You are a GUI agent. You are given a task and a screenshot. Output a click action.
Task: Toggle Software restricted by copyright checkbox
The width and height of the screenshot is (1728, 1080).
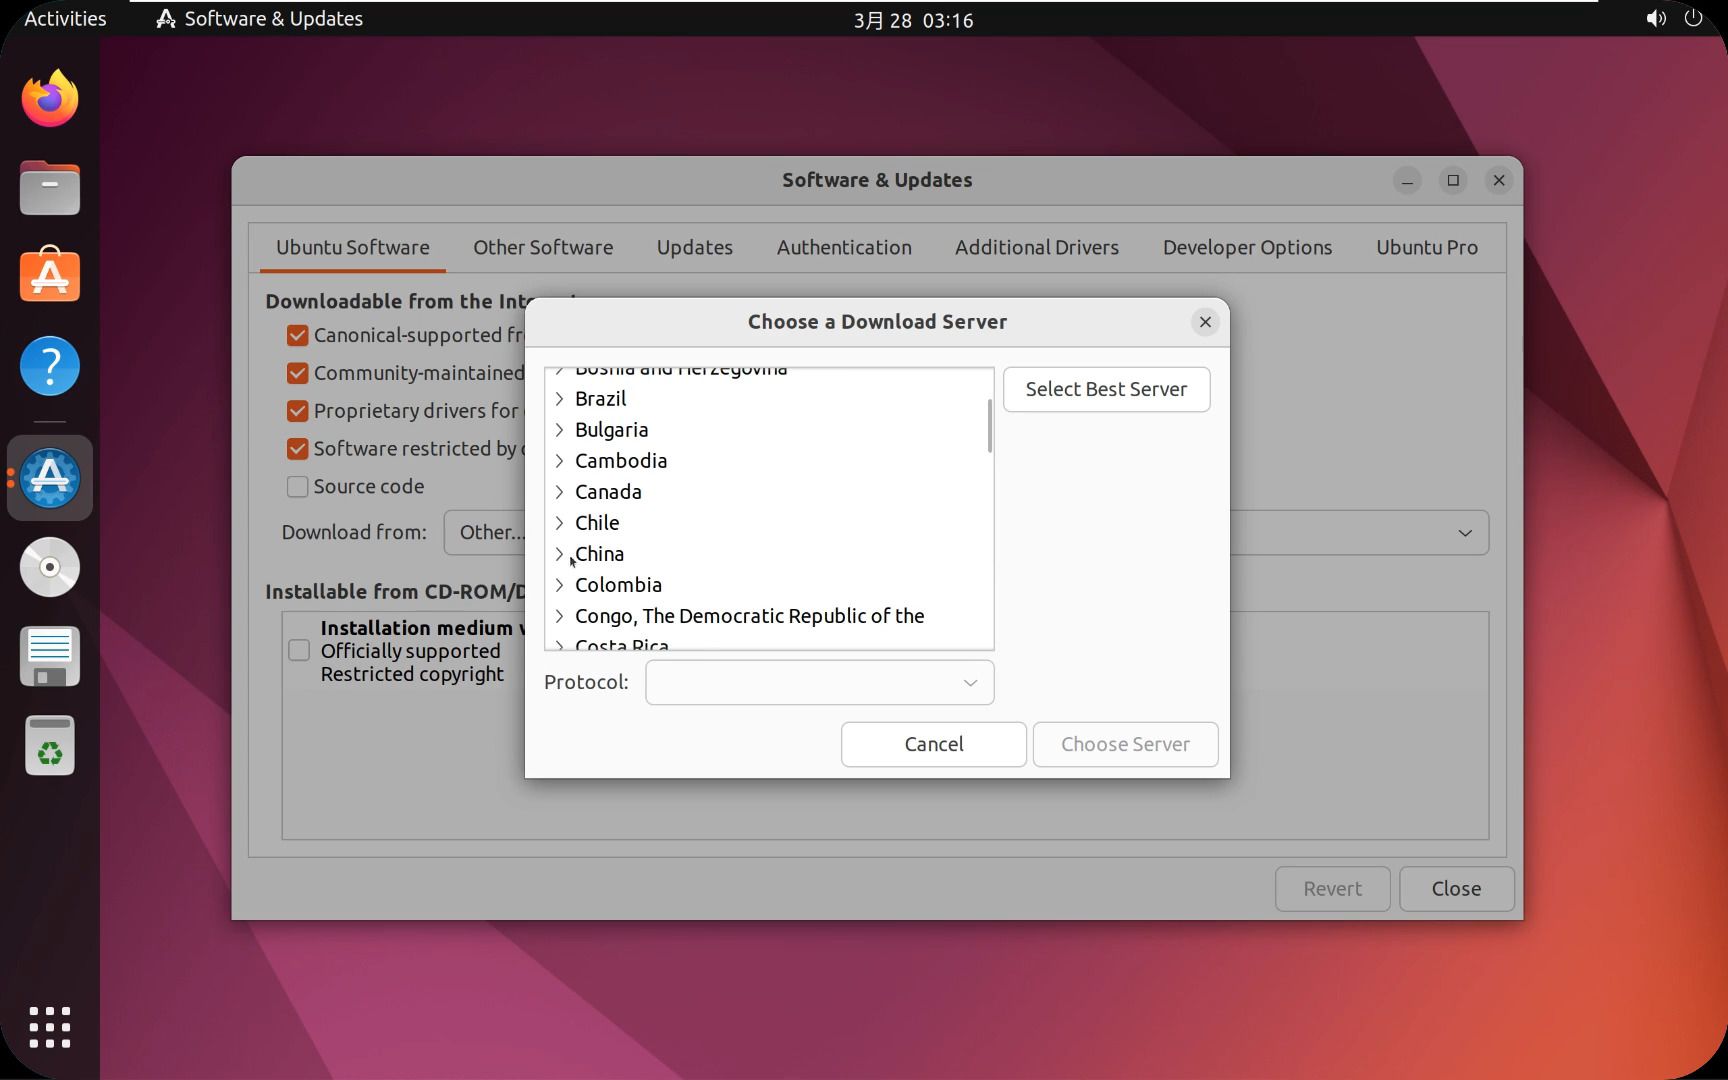pos(297,449)
